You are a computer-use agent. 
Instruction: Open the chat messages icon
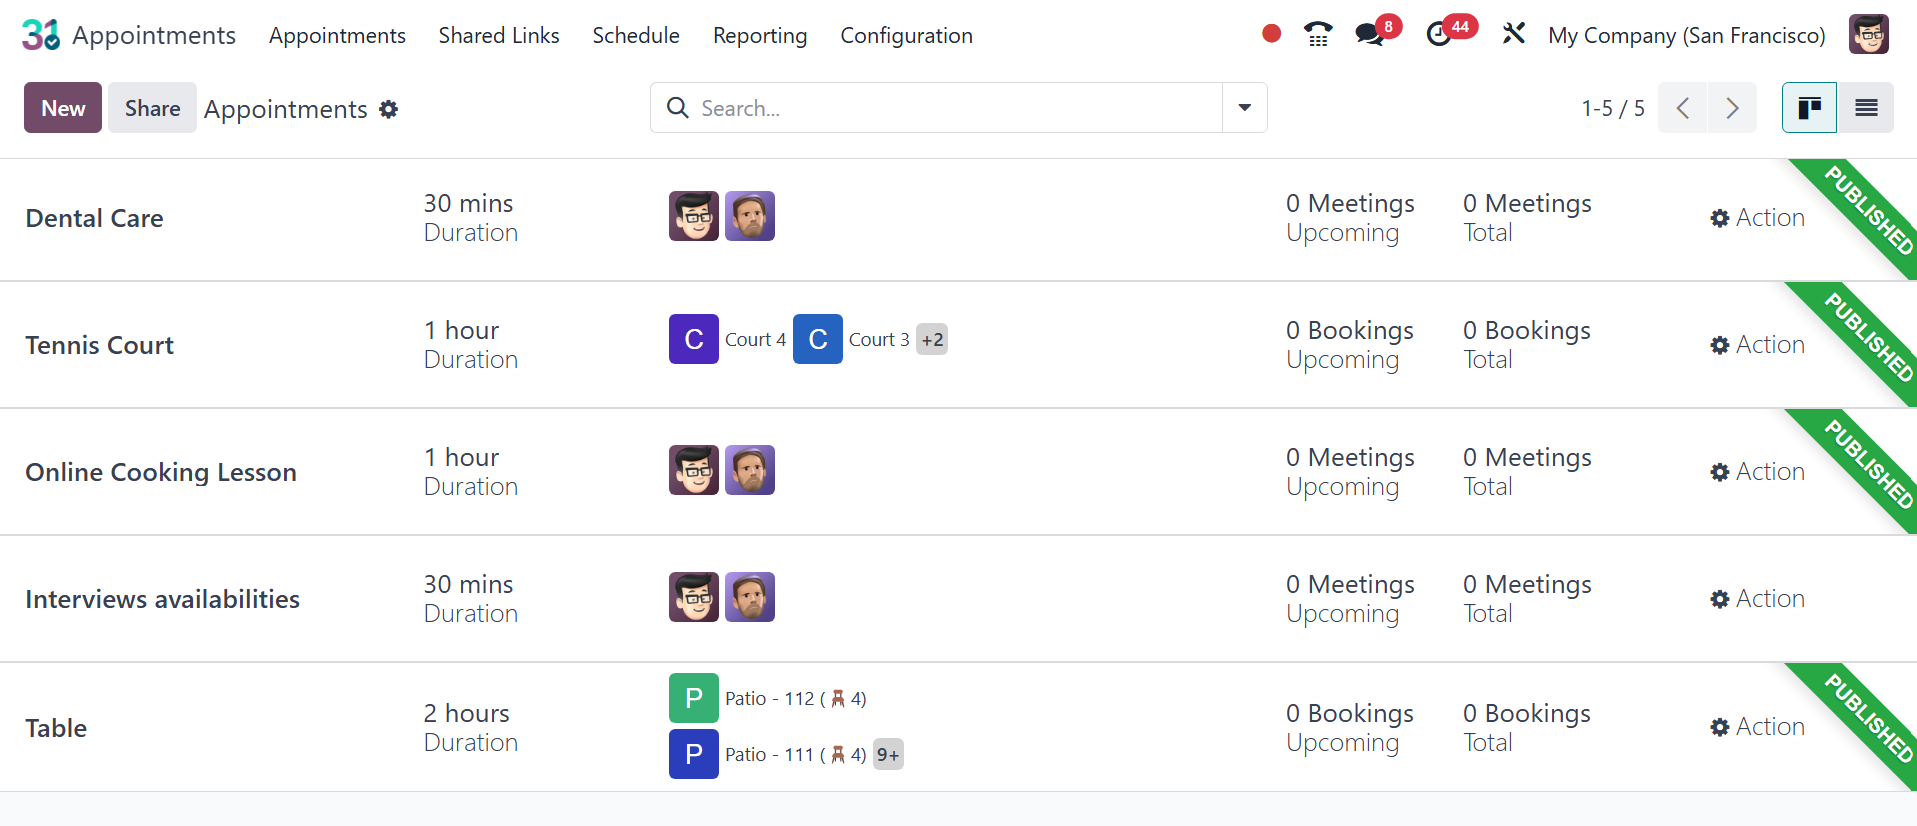(x=1369, y=35)
